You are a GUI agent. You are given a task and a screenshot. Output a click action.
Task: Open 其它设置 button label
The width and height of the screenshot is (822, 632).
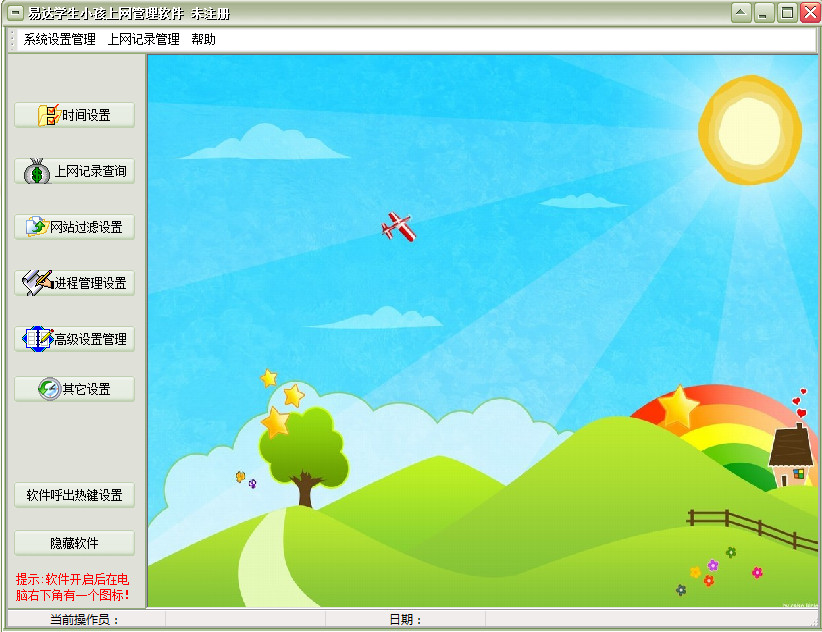click(x=86, y=389)
